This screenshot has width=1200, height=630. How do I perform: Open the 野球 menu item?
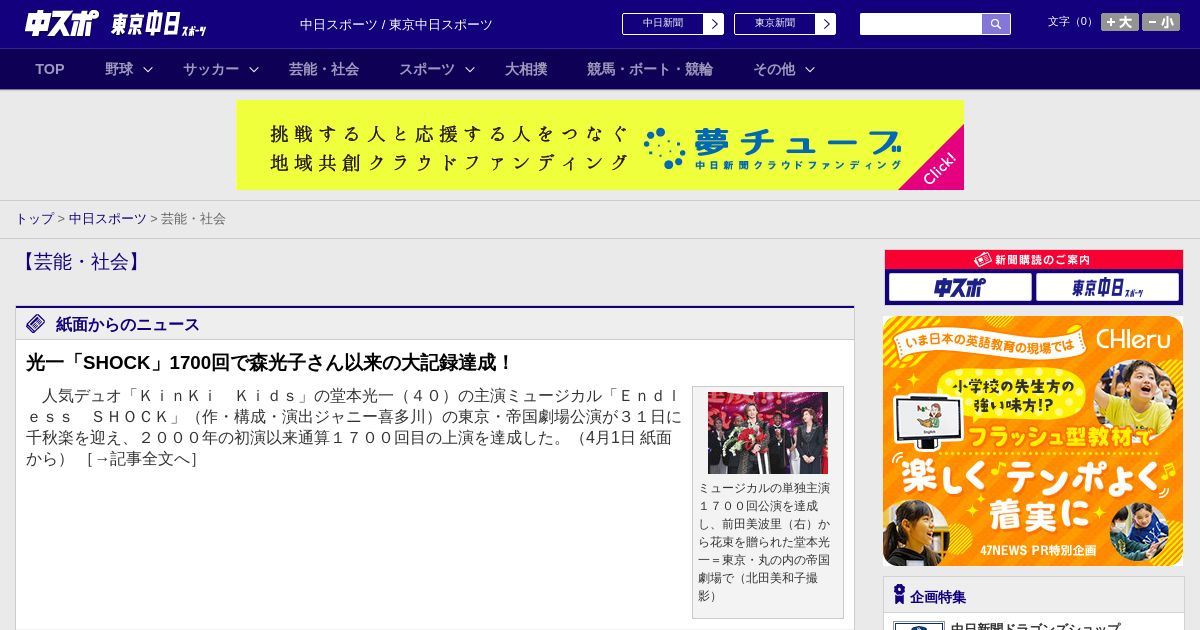coord(119,69)
